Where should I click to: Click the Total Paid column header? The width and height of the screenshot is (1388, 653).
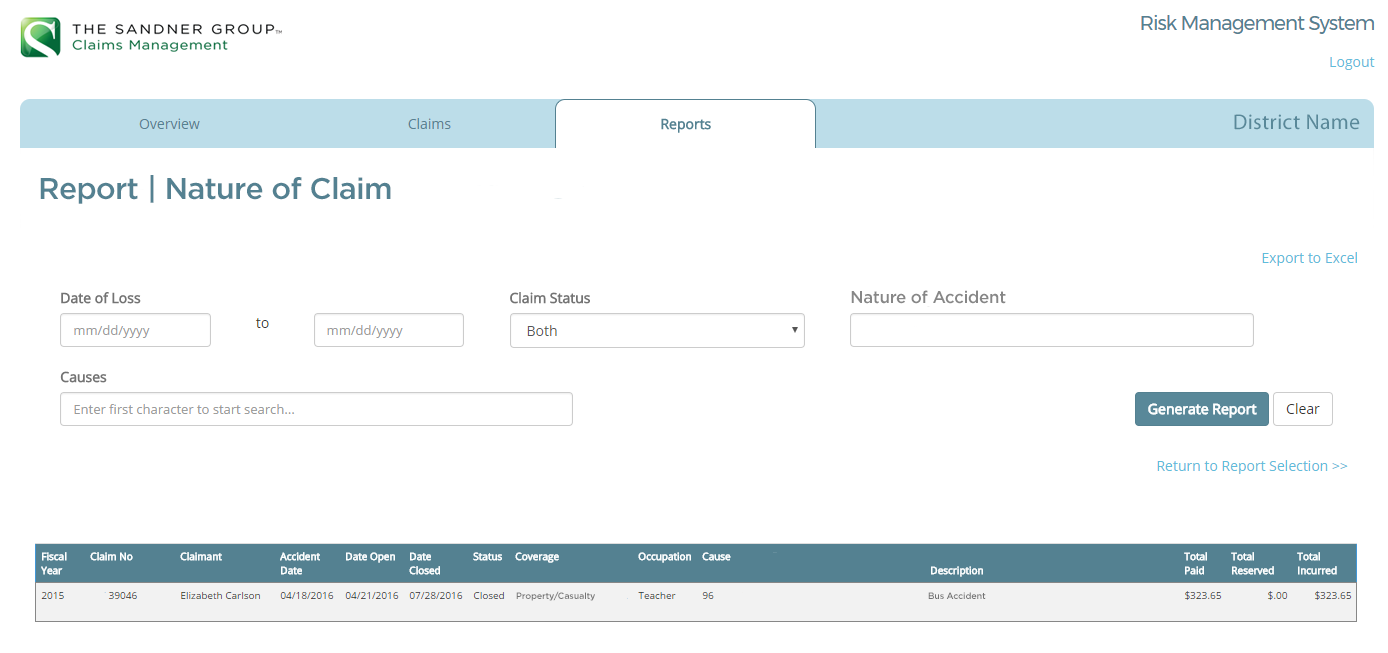click(1195, 563)
